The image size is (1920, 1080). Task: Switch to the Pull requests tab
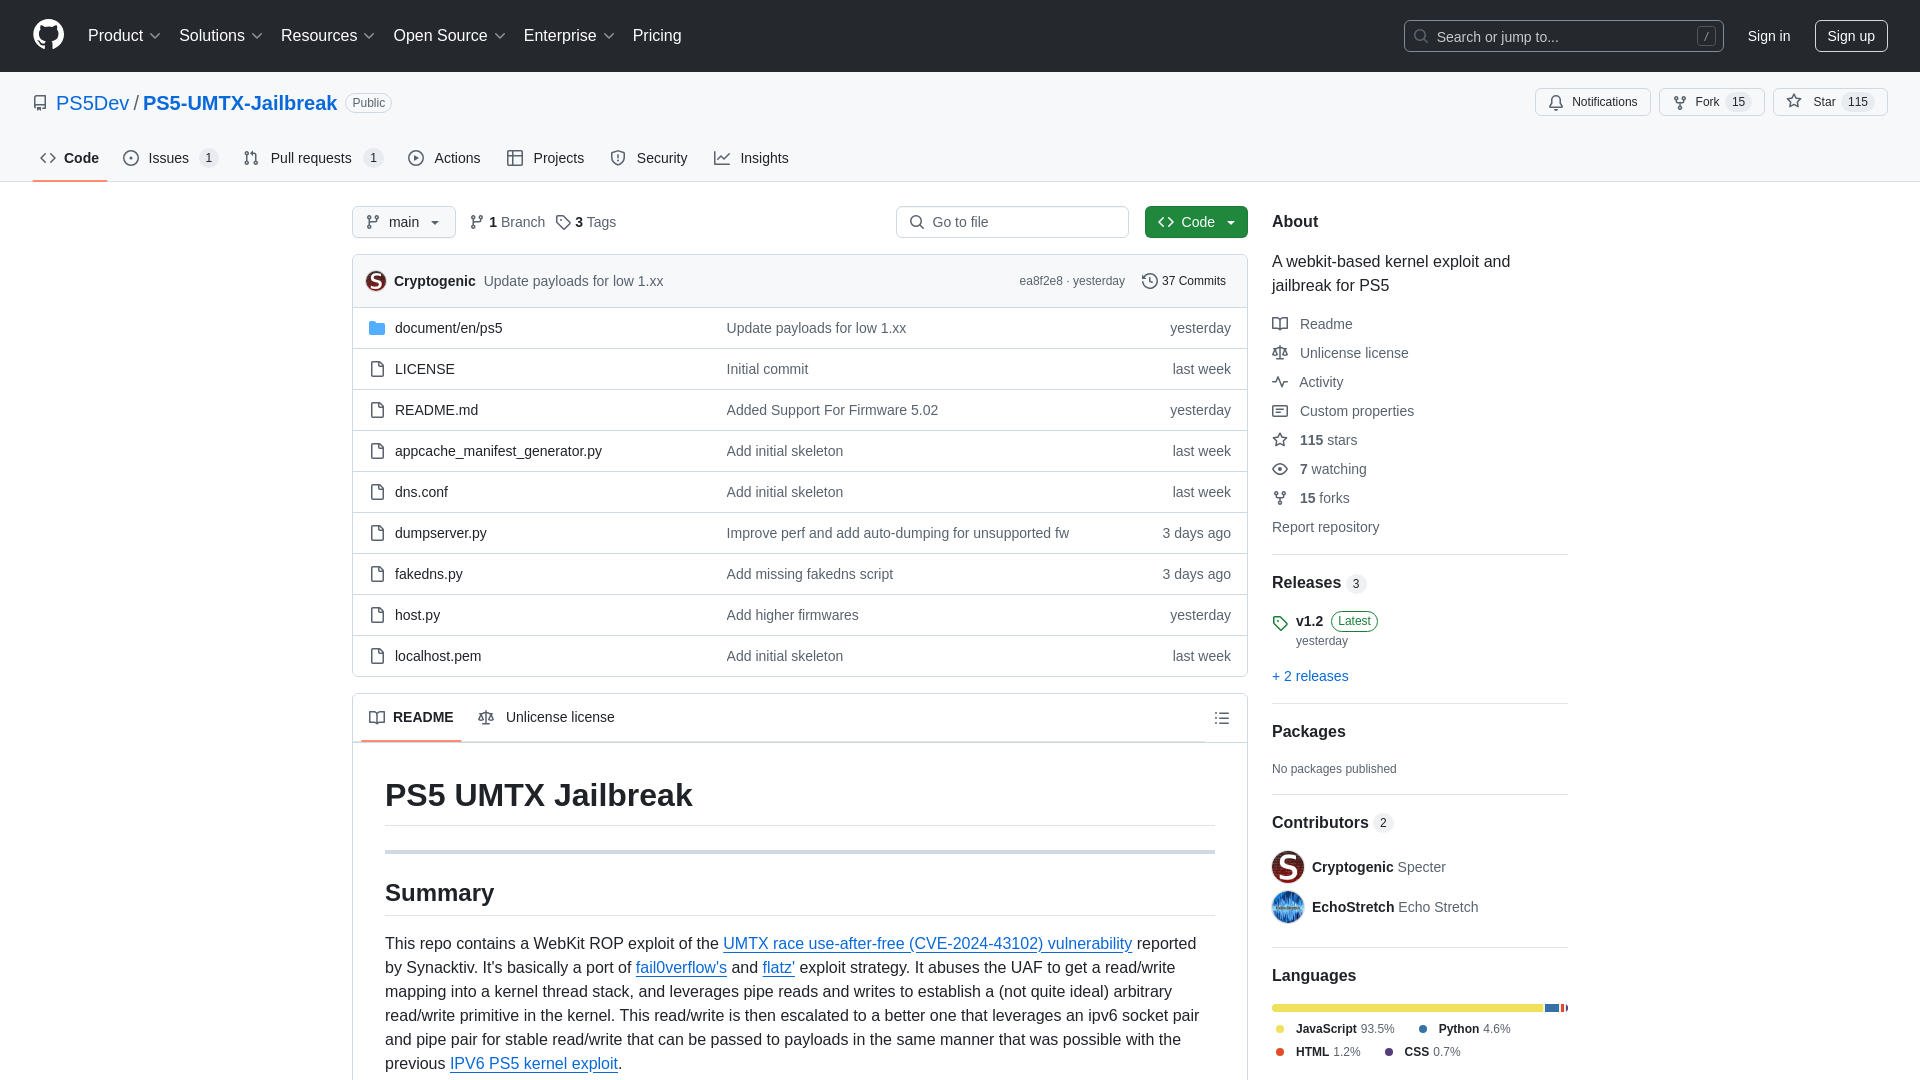[313, 158]
